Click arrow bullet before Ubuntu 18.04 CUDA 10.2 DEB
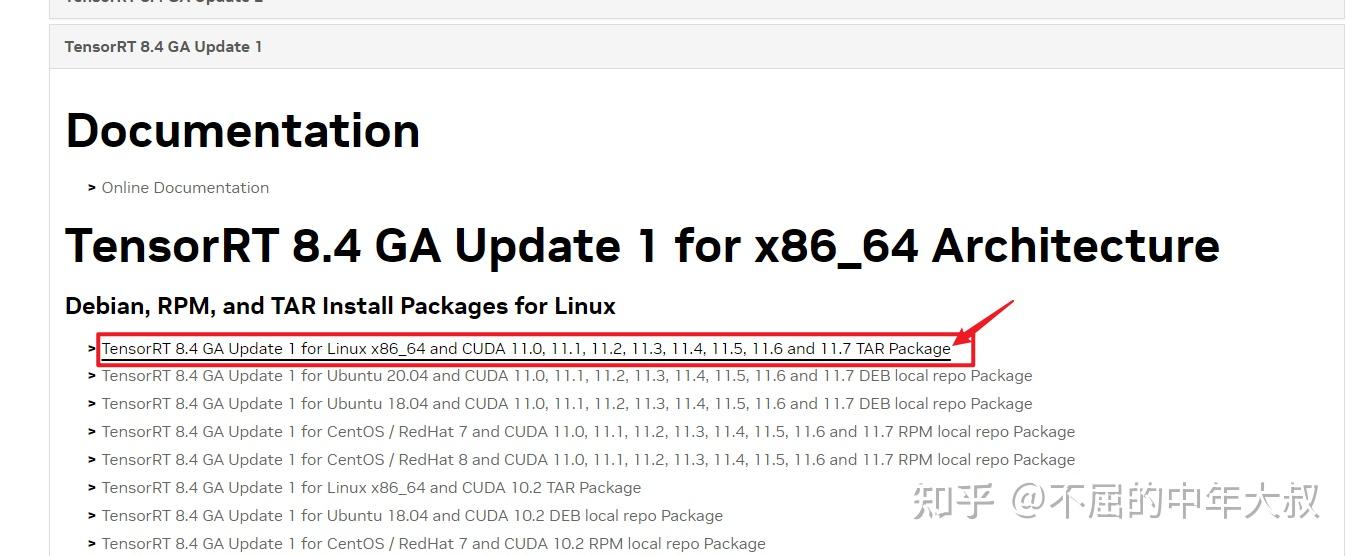 tap(92, 516)
